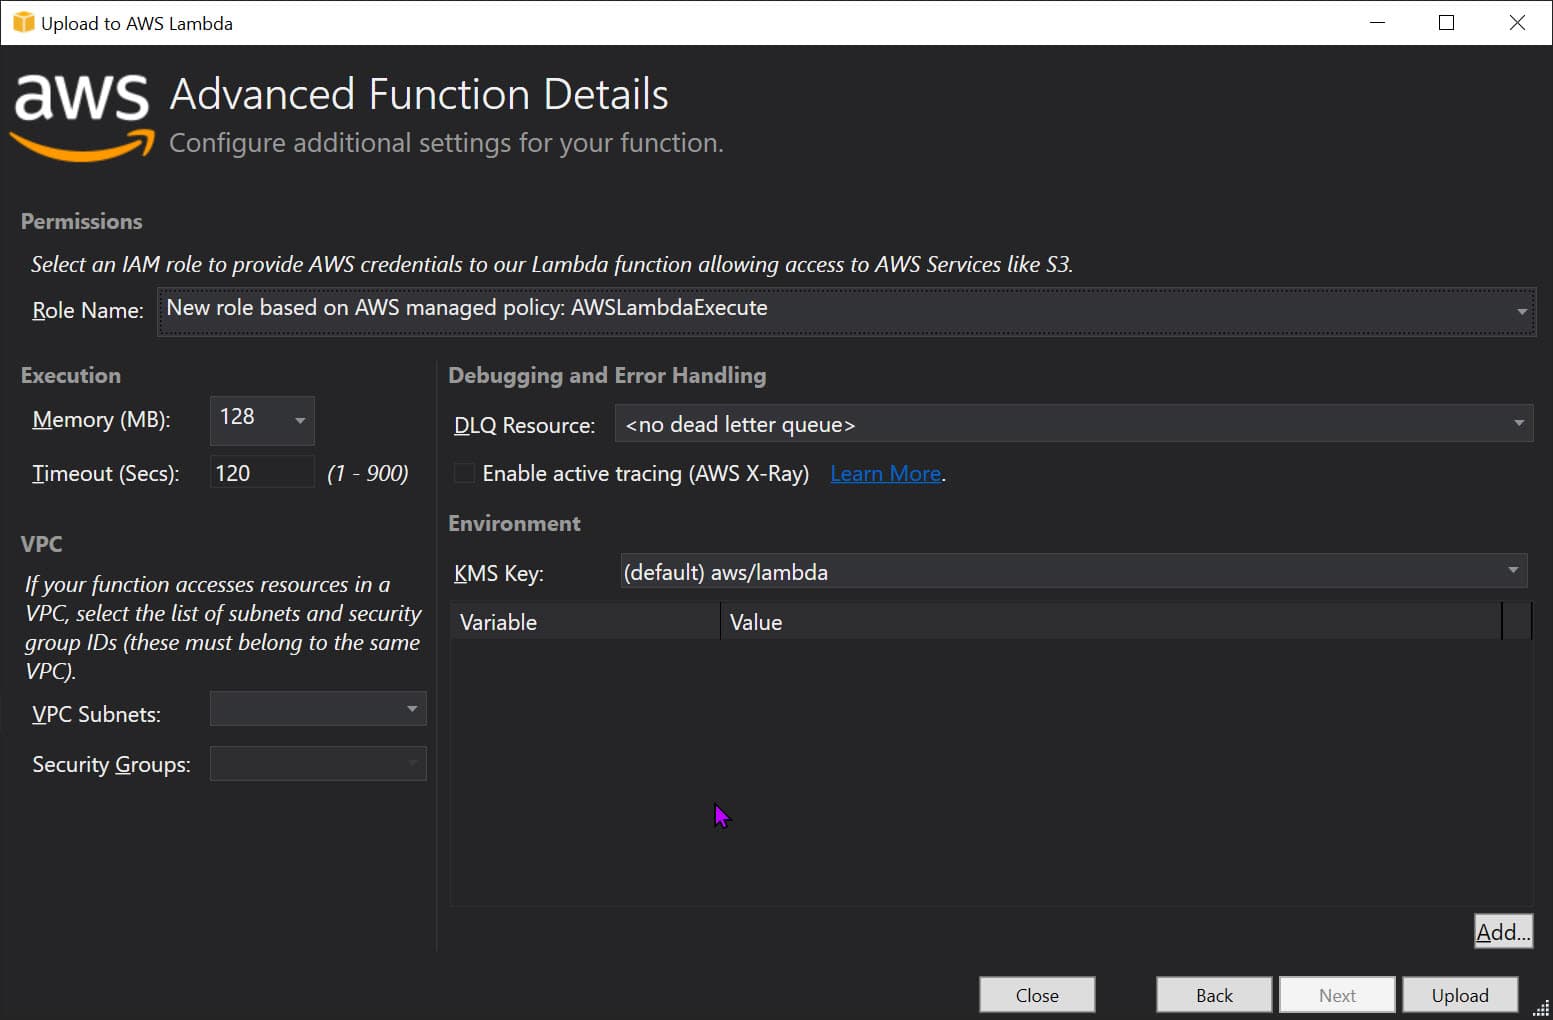Click the Next button

tap(1337, 995)
